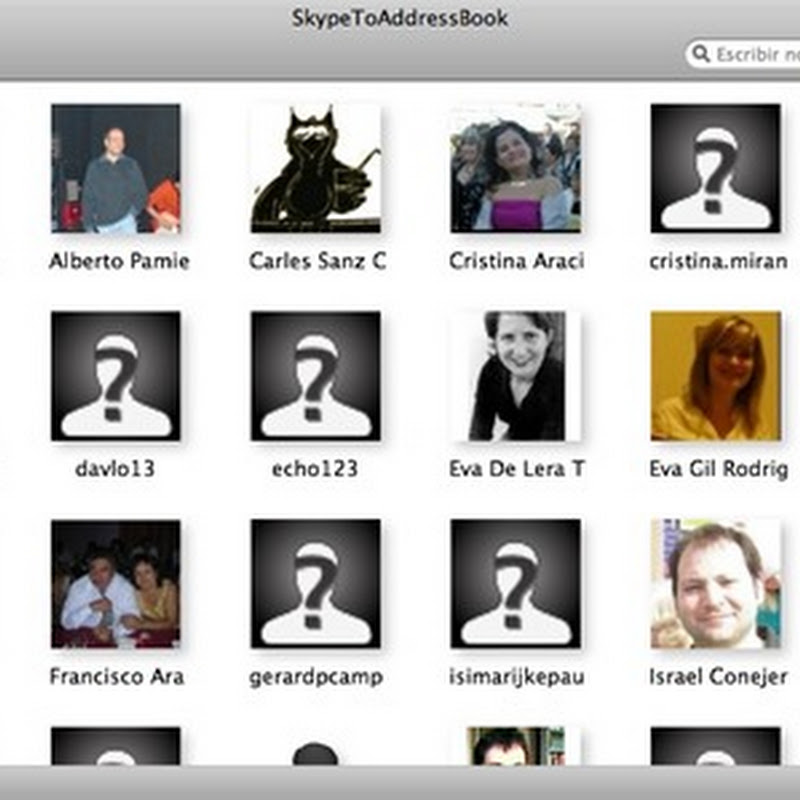Click the Israel Conejer name label
800x800 pixels.
[x=718, y=678]
